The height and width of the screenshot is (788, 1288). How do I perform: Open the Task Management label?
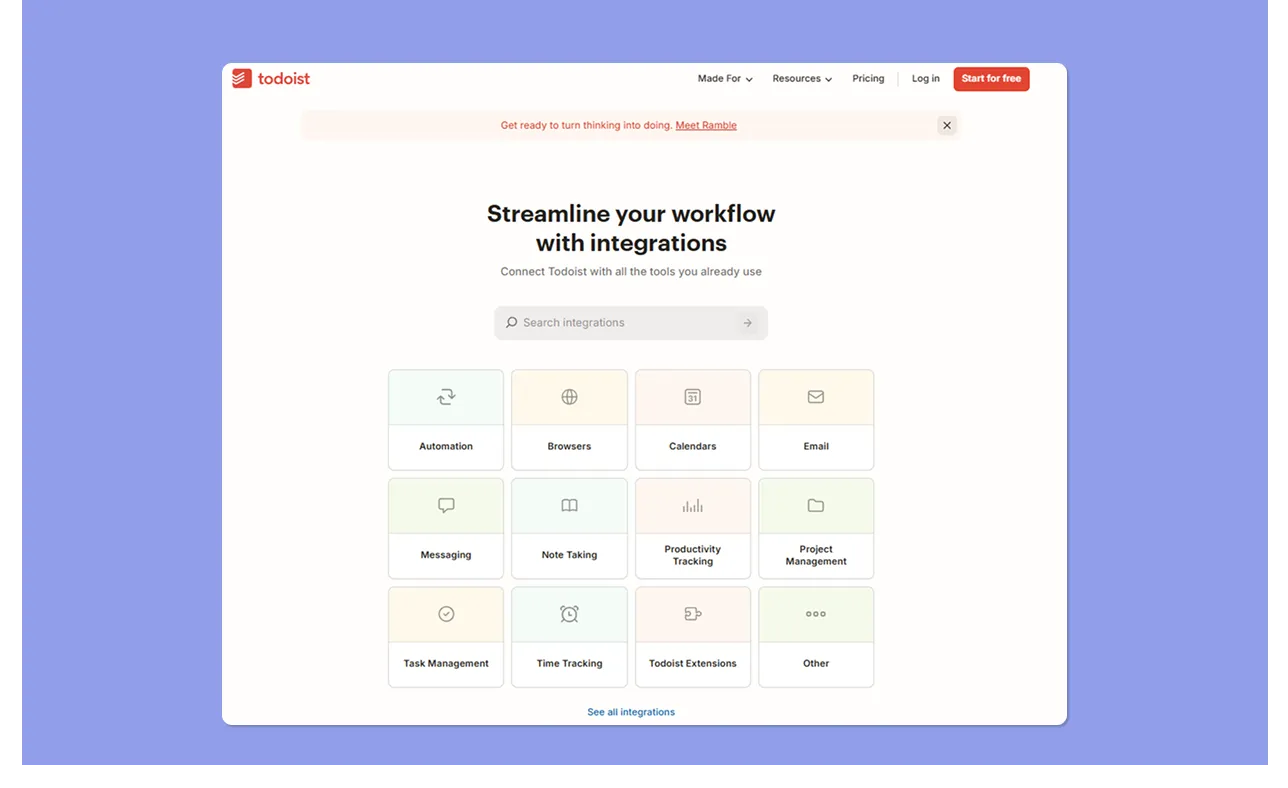446,664
